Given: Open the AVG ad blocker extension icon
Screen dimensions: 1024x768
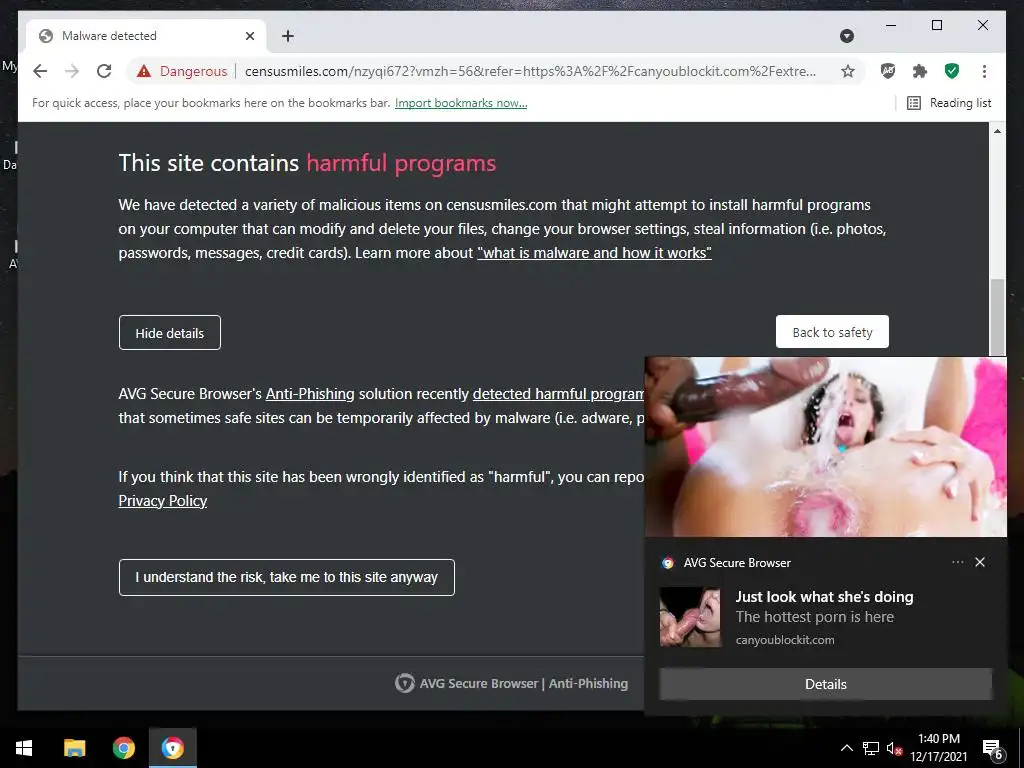Looking at the screenshot, I should click(888, 71).
